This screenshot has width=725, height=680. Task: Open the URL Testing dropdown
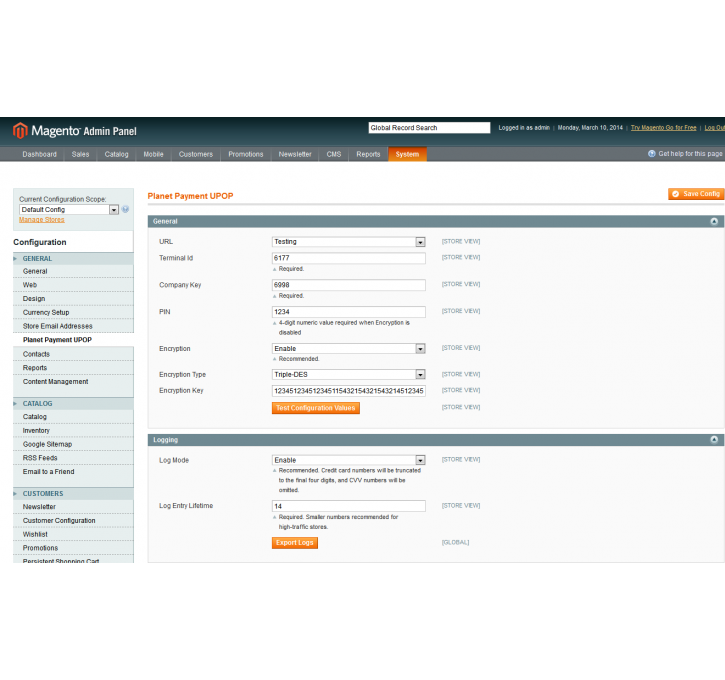click(349, 242)
